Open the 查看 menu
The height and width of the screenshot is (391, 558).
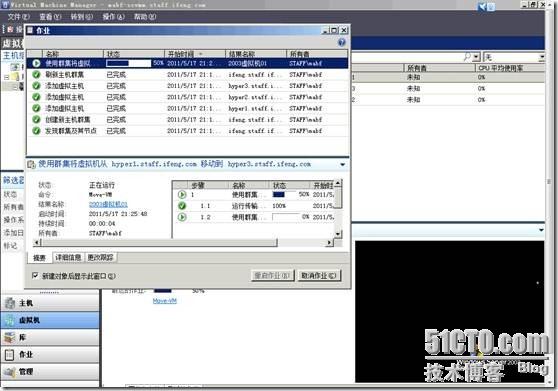[x=50, y=17]
